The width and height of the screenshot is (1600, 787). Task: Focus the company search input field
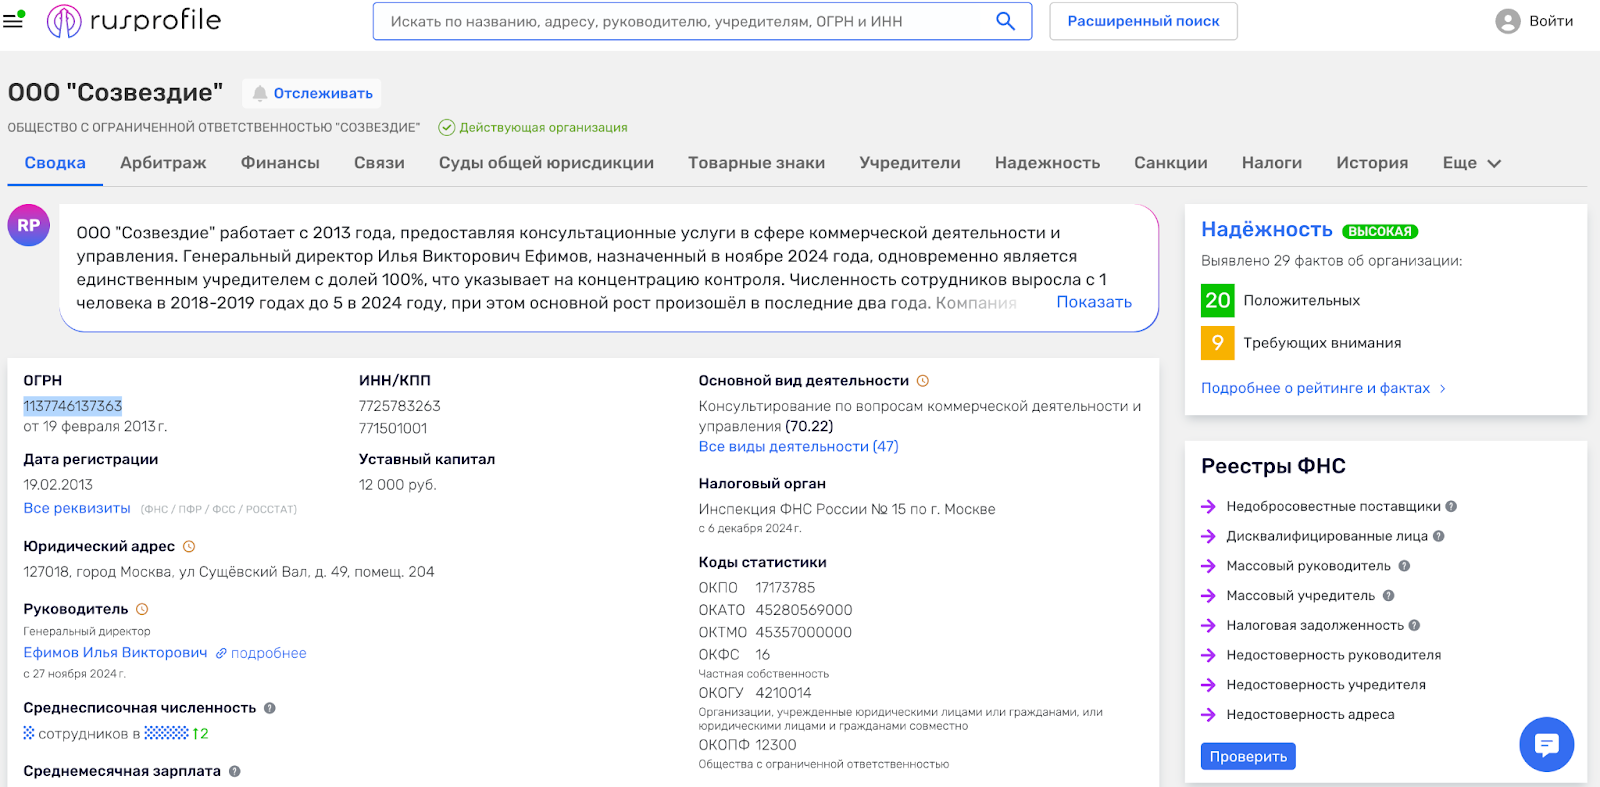(680, 21)
